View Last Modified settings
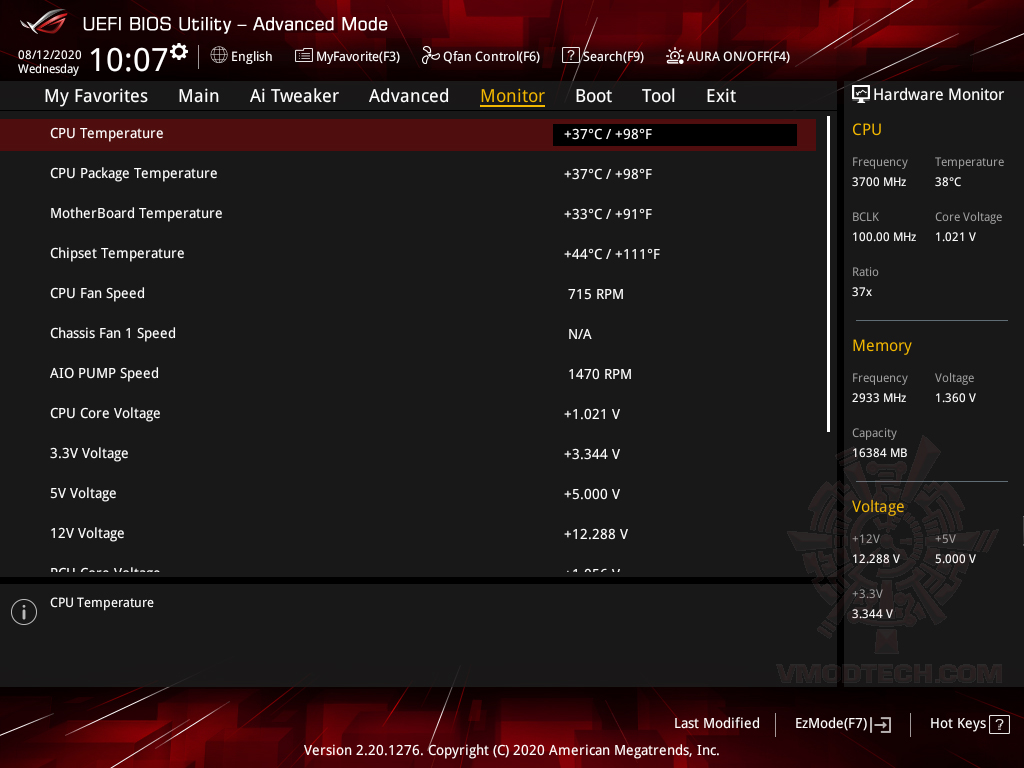This screenshot has height=768, width=1024. tap(716, 723)
